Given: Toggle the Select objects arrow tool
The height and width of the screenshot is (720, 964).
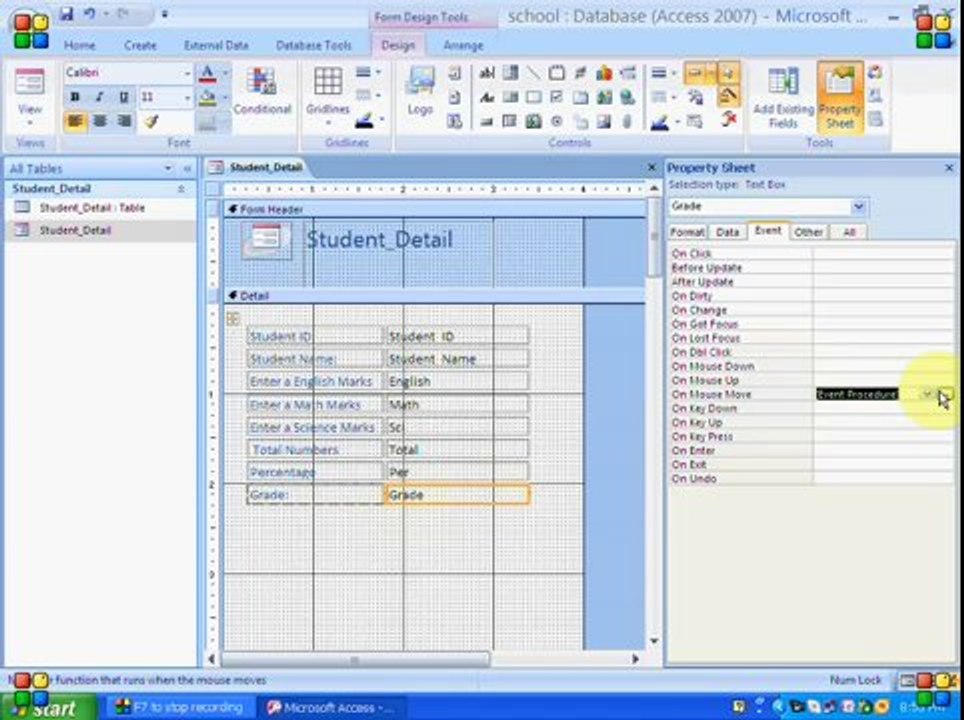Looking at the screenshot, I should point(729,73).
